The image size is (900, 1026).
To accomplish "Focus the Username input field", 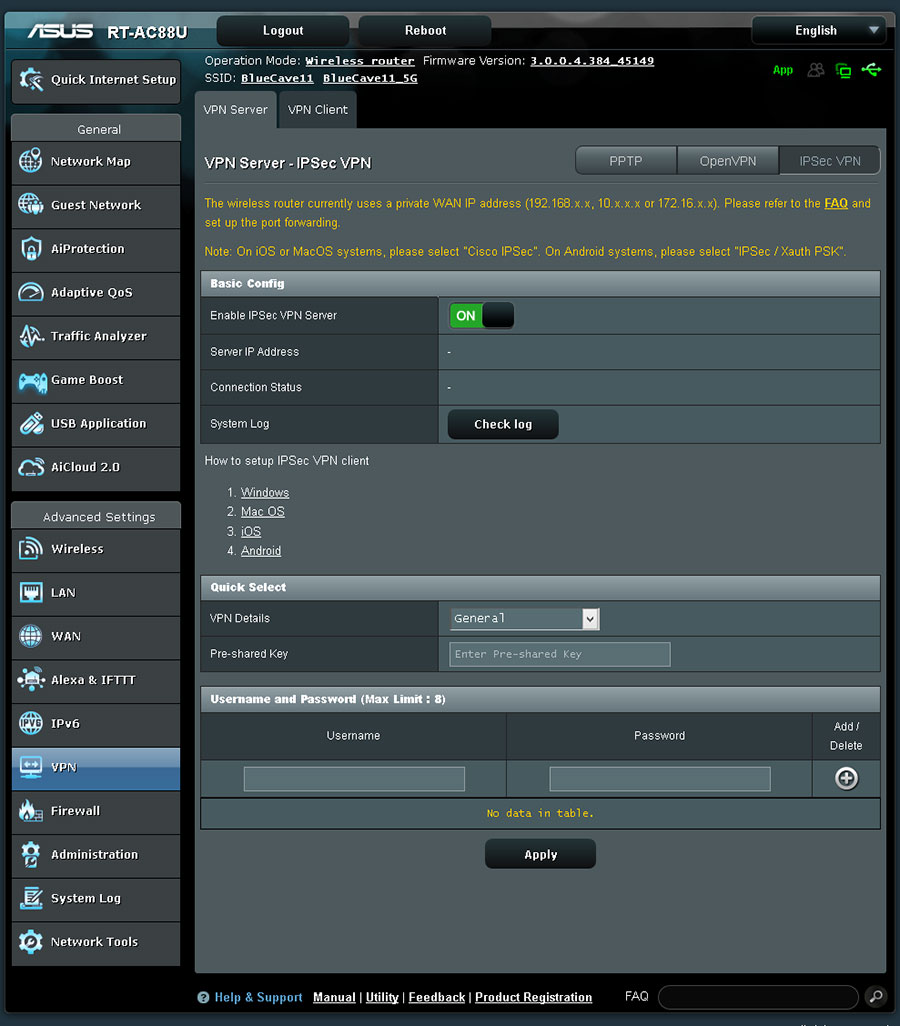I will [x=354, y=779].
